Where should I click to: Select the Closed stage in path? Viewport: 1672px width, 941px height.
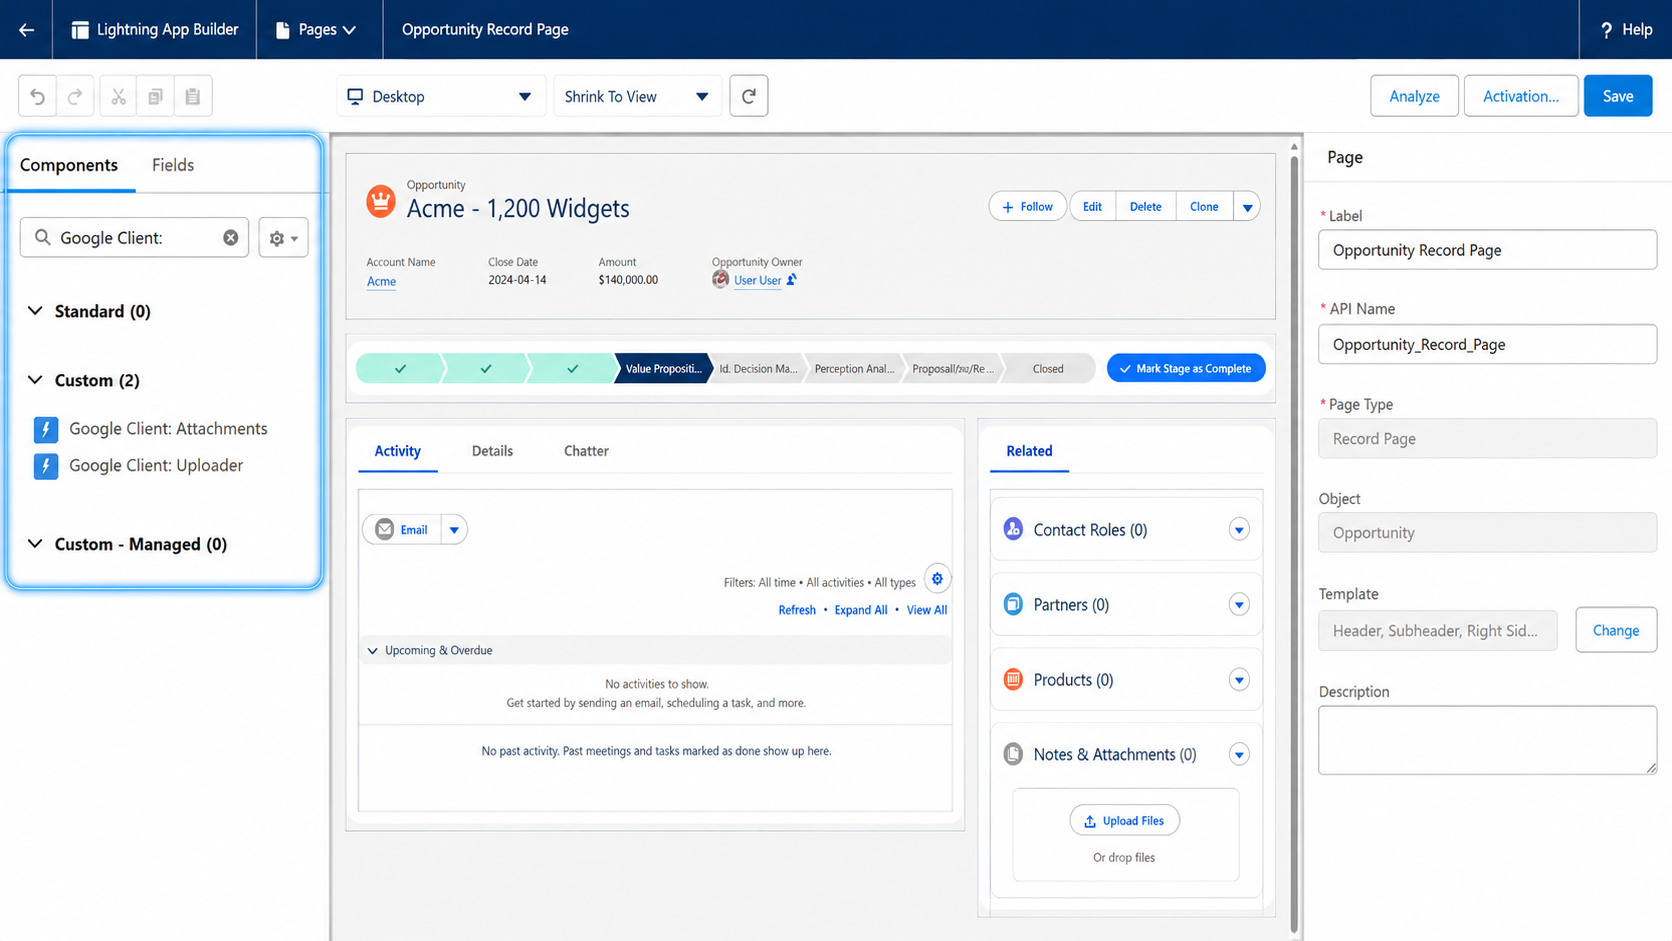[x=1048, y=369]
